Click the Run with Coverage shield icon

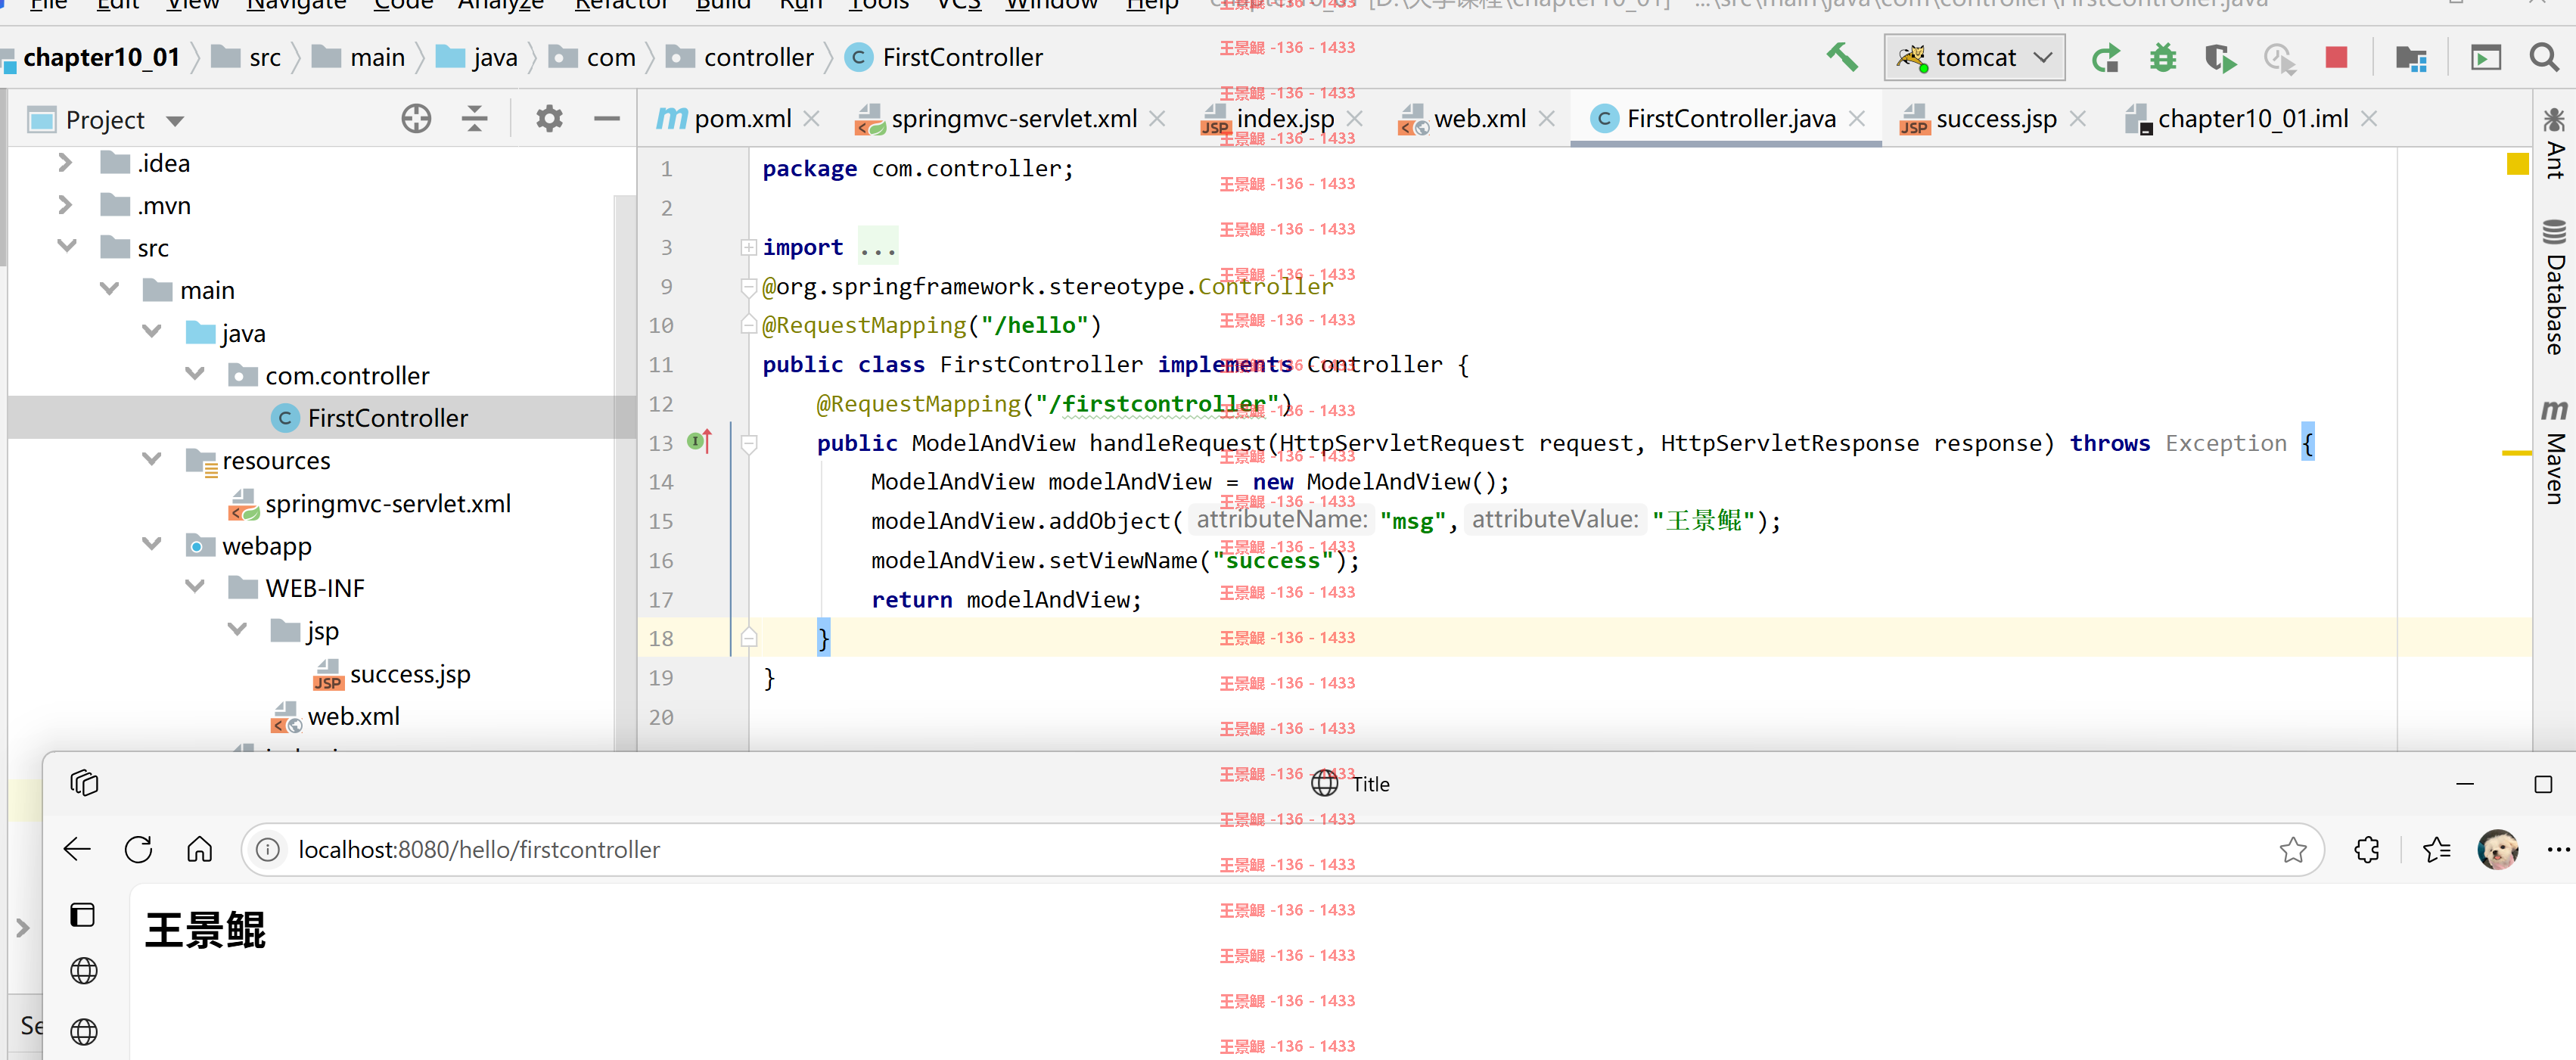(x=2220, y=58)
